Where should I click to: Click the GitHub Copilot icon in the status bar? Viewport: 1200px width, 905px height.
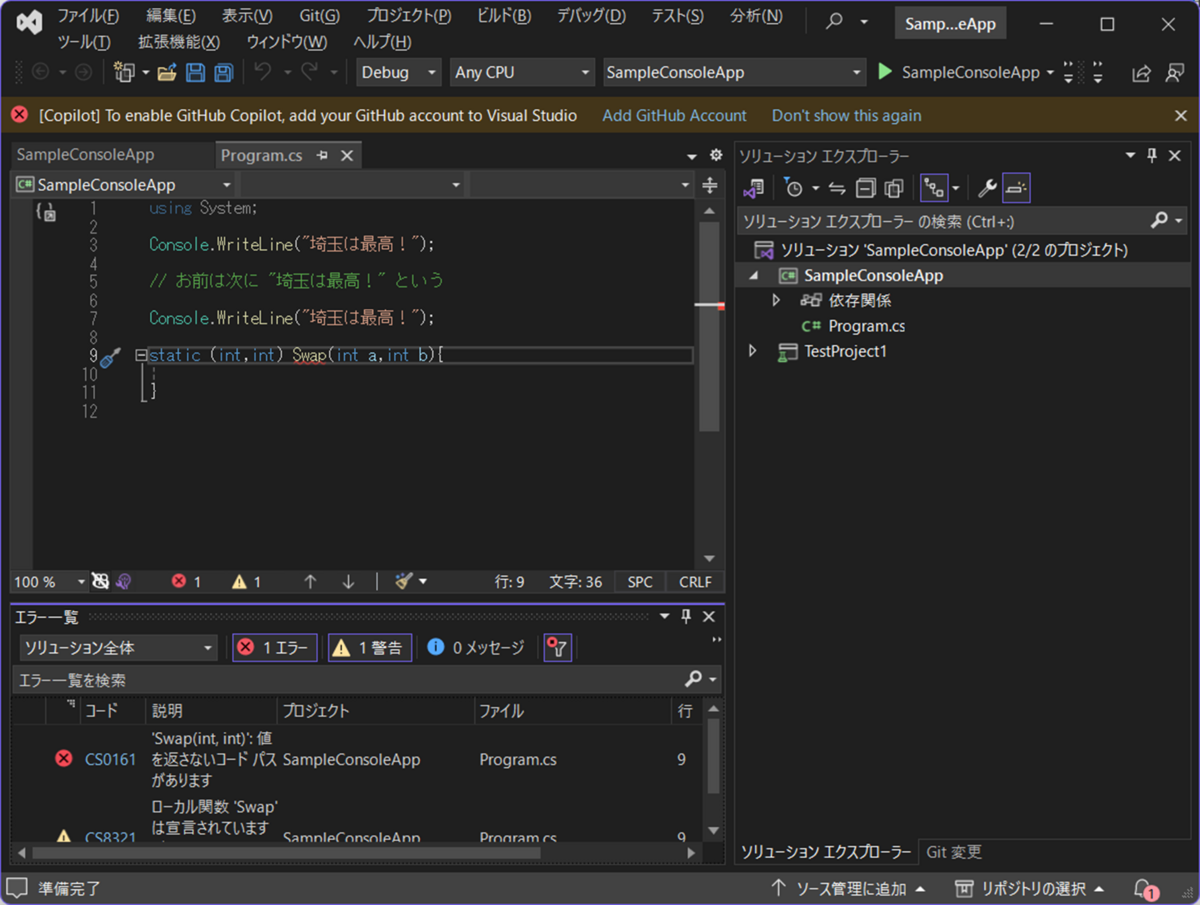click(x=102, y=581)
